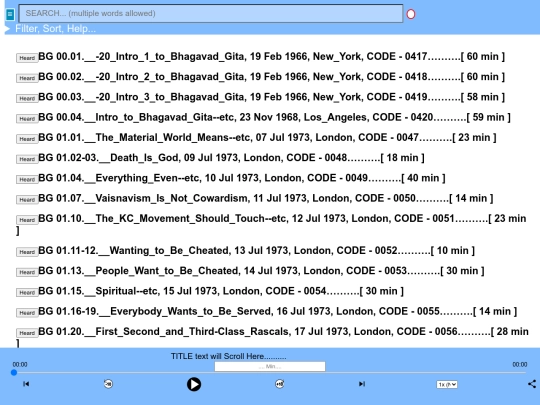Viewport: 540px width, 405px height.
Task: Mark BG 01.11-12 Wanting_to_Be_Cheated as Heard
Action: point(27,252)
